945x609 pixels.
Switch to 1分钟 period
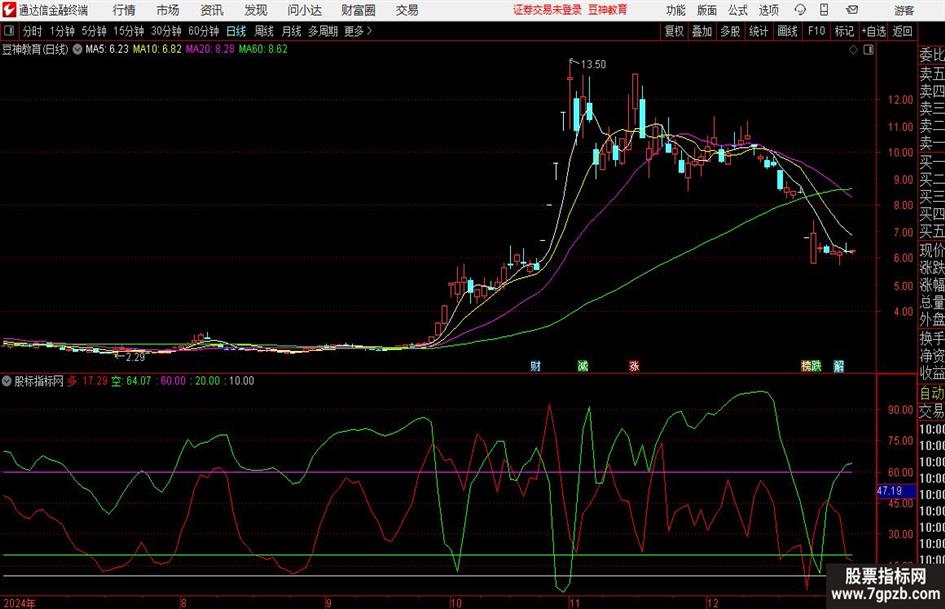[61, 31]
